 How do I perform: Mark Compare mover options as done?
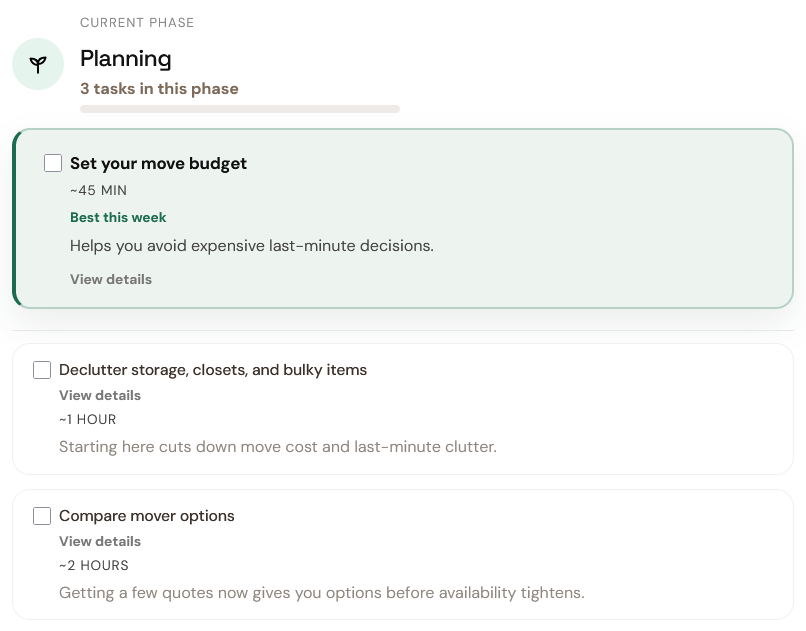click(x=42, y=516)
